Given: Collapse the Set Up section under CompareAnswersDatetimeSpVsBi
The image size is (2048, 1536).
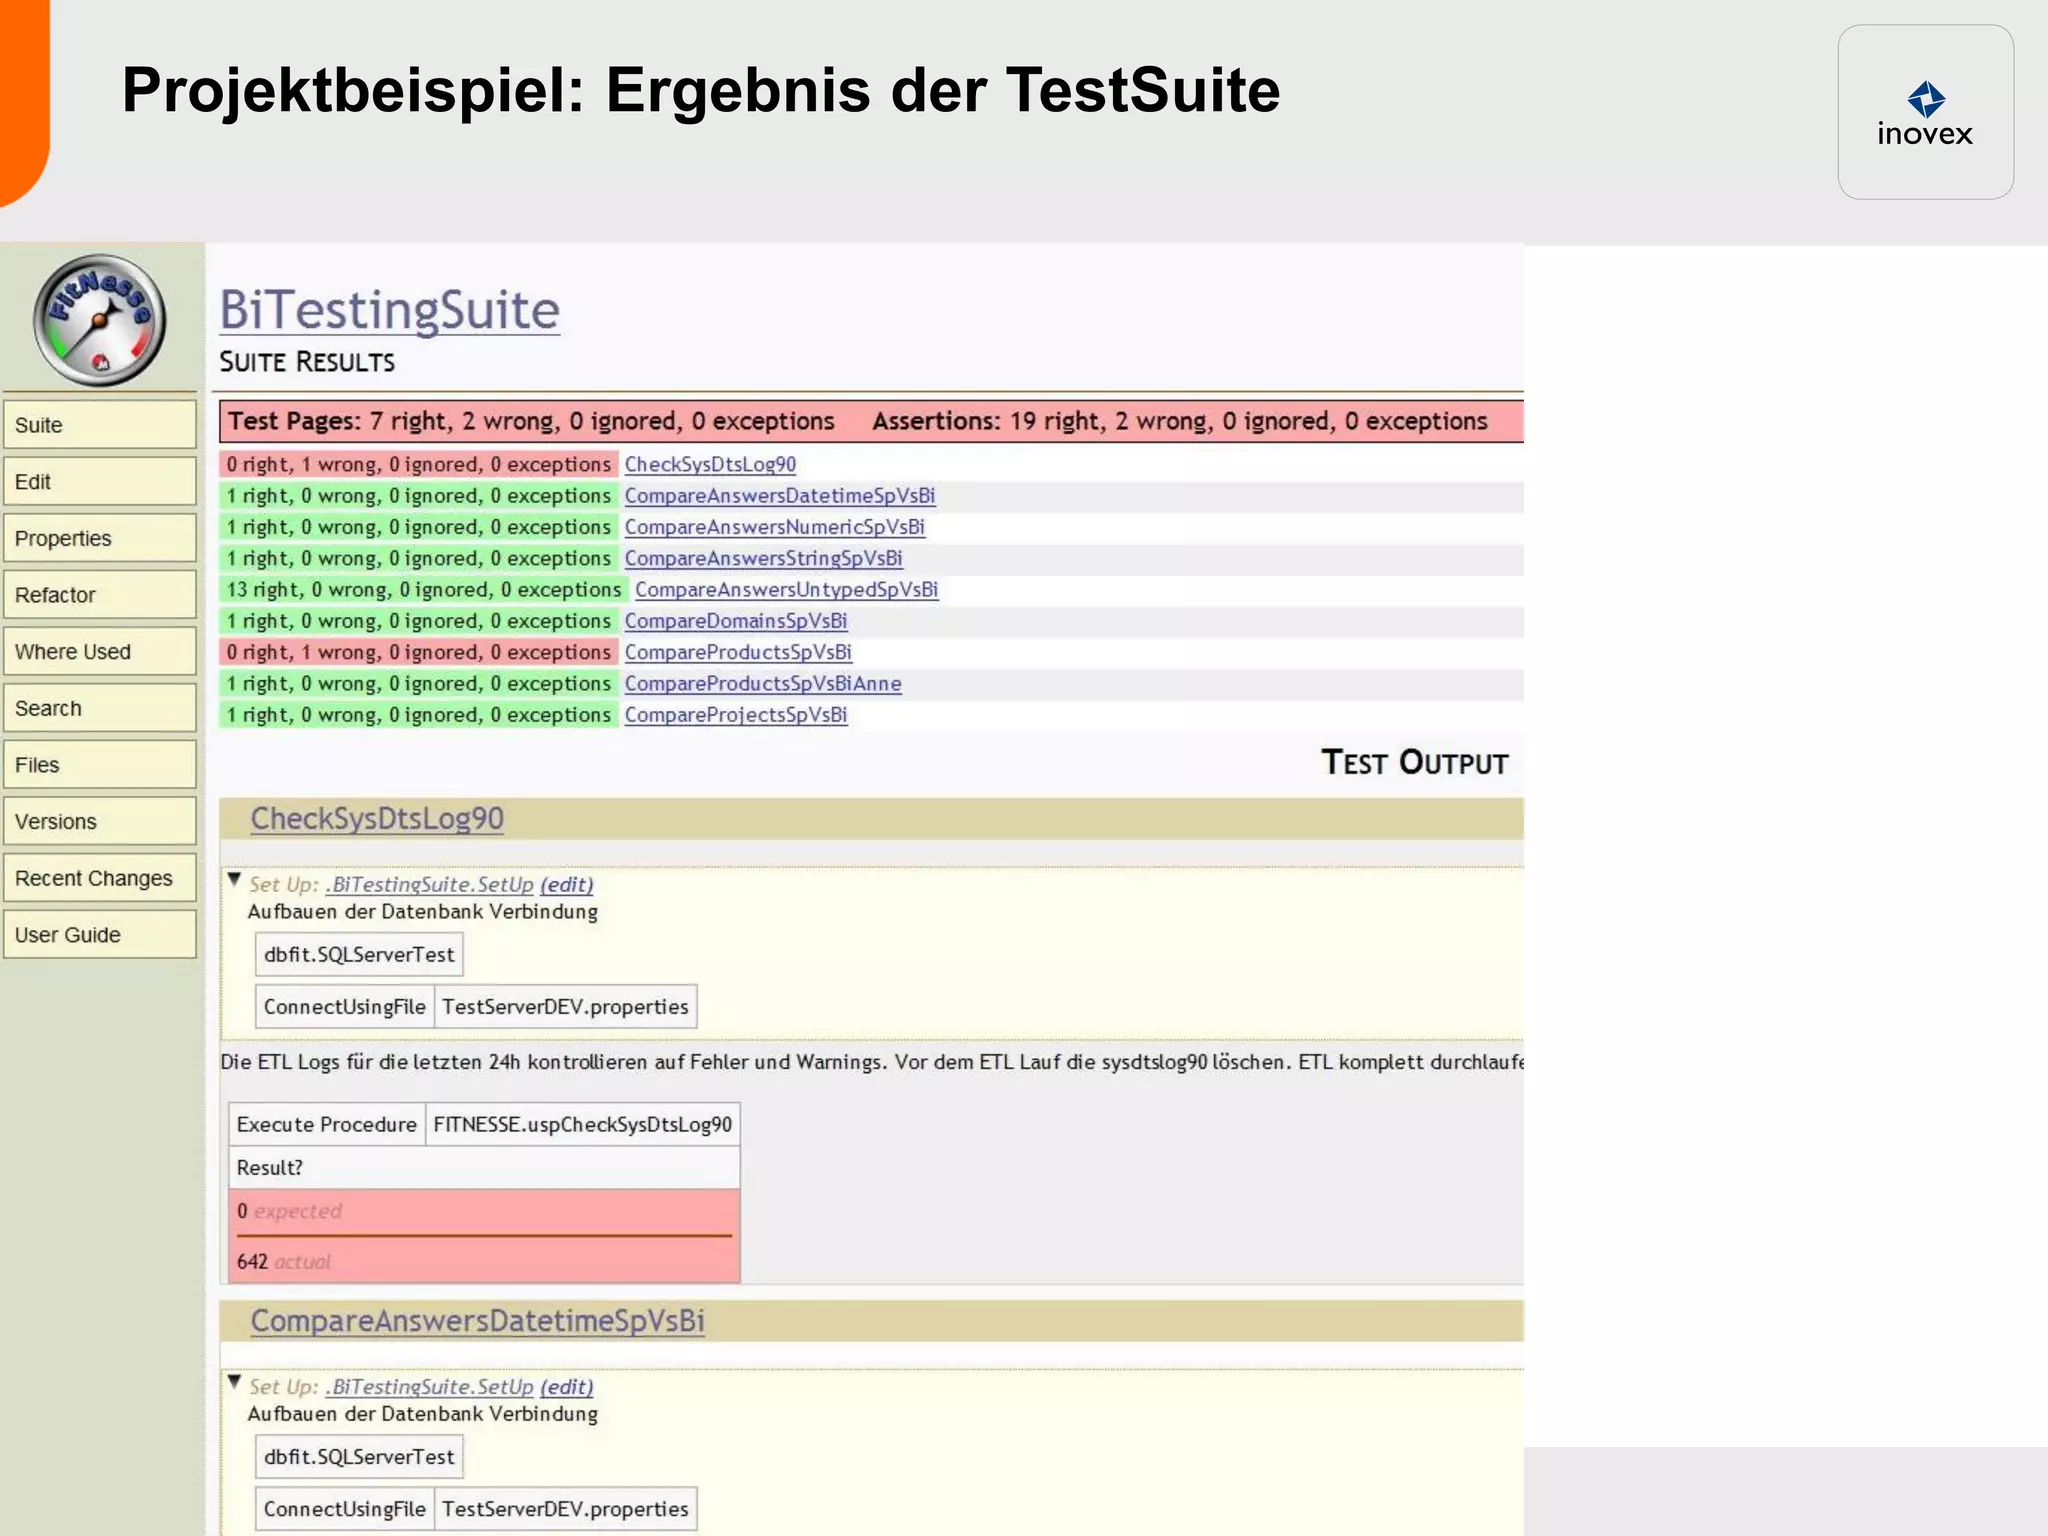Looking at the screenshot, I should pos(234,1382).
